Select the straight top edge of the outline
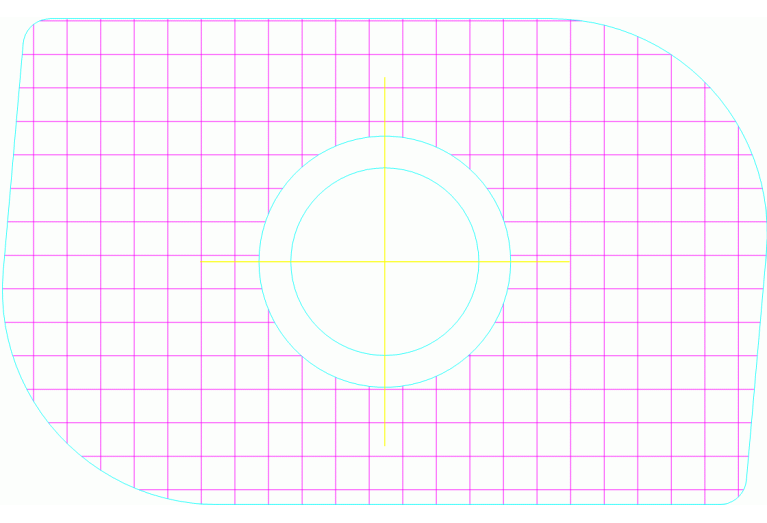Image resolution: width=767 pixels, height=523 pixels. click(x=300, y=19)
